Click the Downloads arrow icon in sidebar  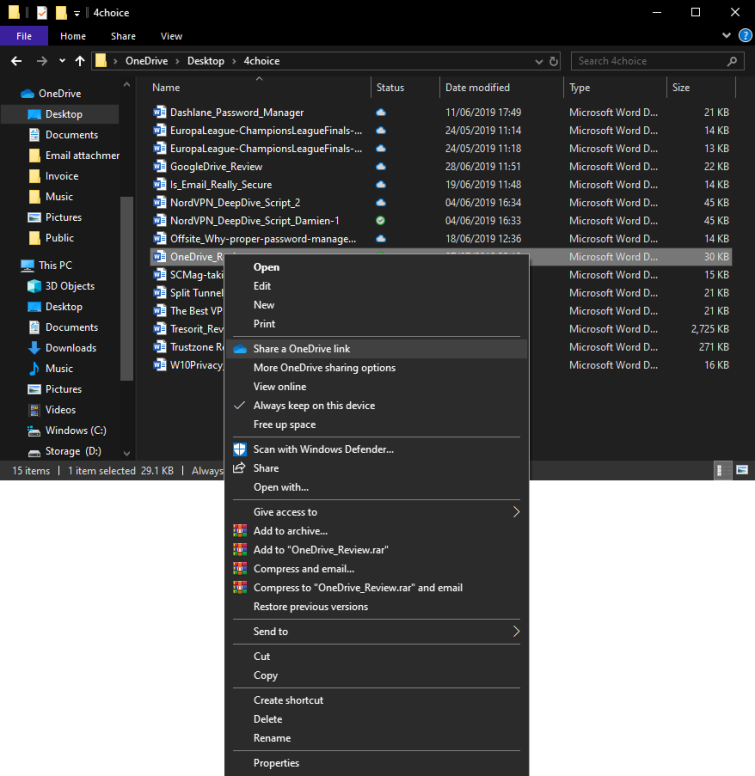pos(34,348)
